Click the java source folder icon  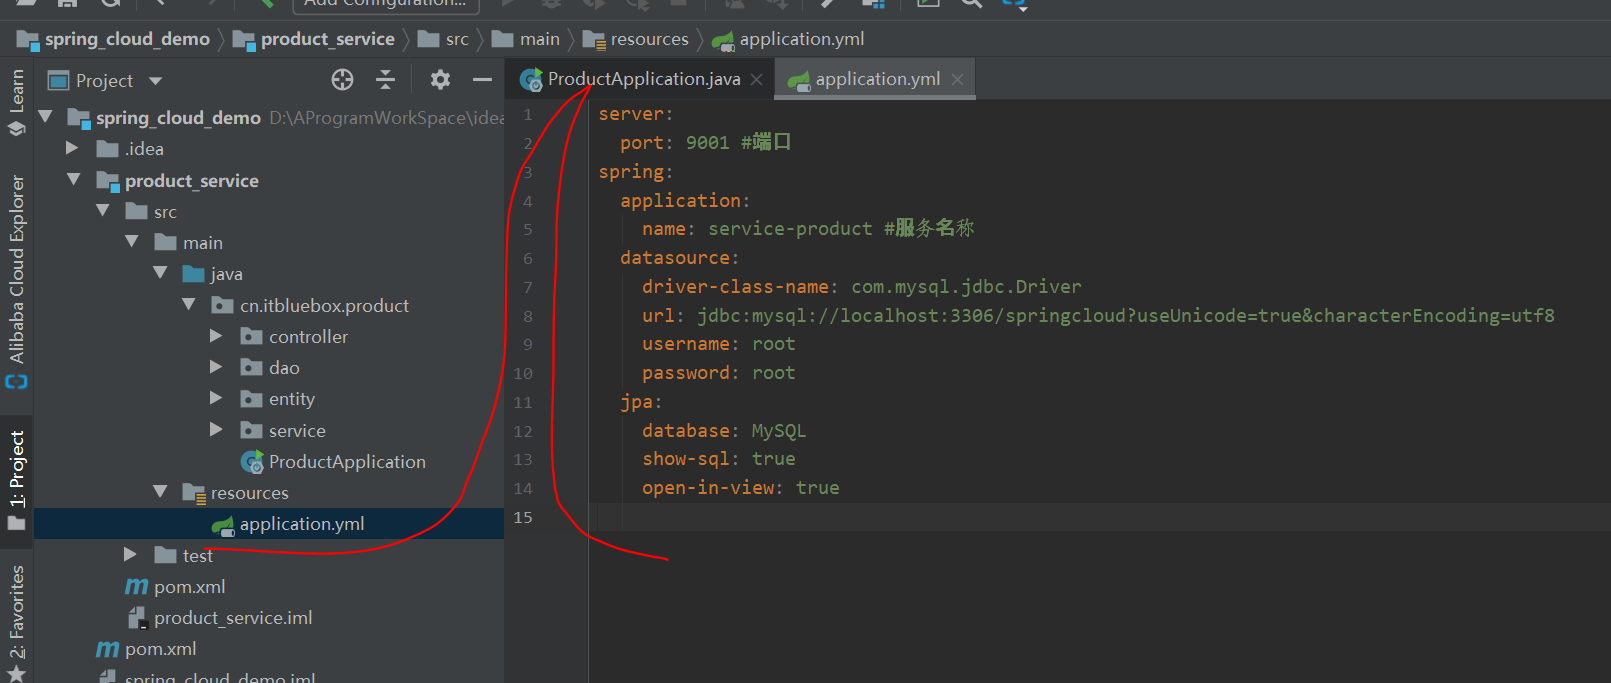pyautogui.click(x=194, y=274)
